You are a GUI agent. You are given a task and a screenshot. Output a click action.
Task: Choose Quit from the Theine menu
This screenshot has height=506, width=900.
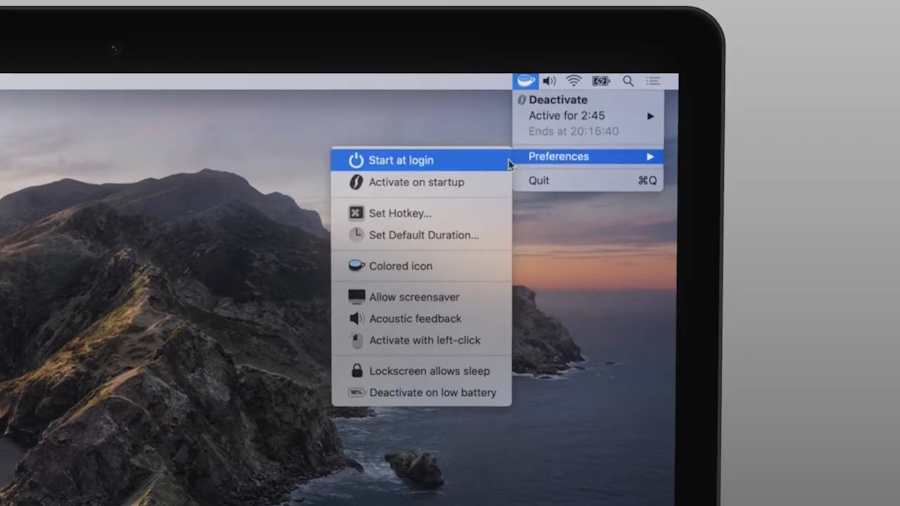[539, 181]
